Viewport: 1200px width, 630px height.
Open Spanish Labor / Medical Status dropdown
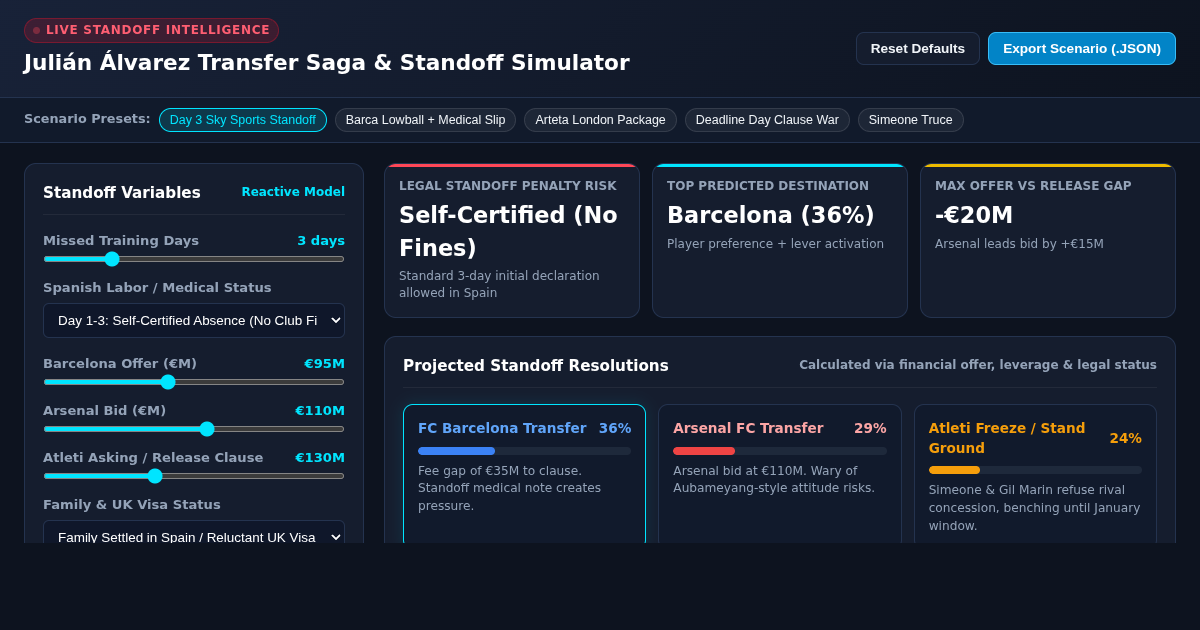194,320
